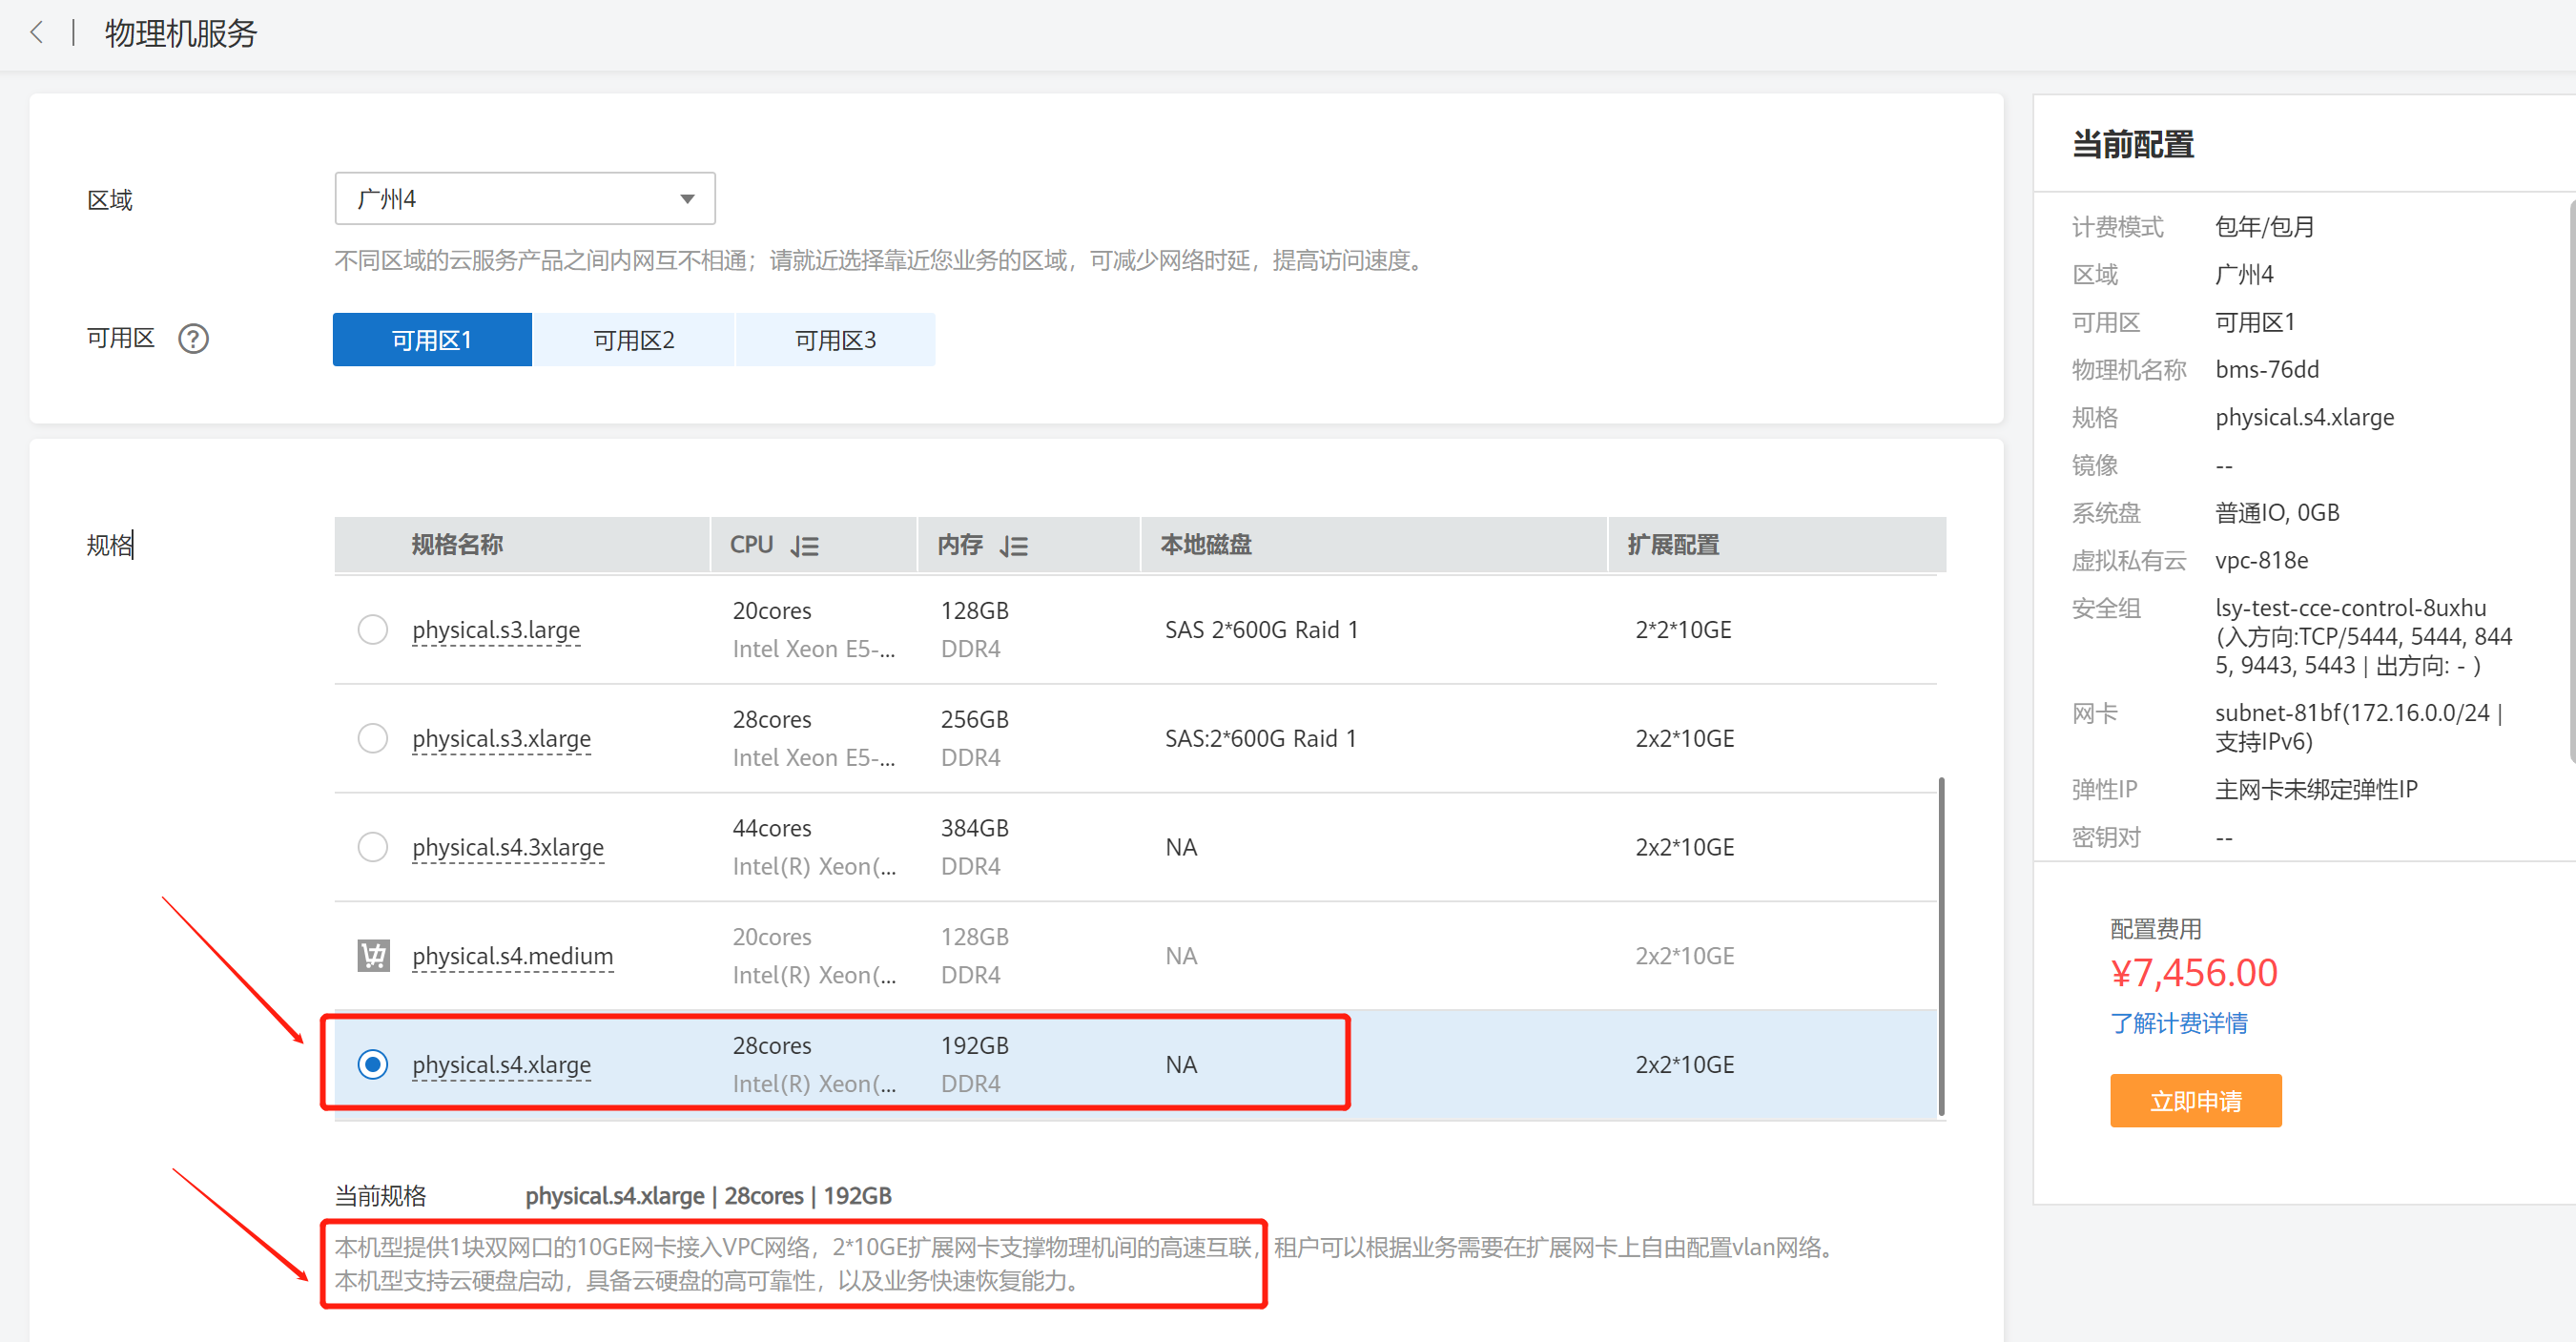Switch to availability zone 可用区2
The height and width of the screenshot is (1342, 2576).
(634, 340)
